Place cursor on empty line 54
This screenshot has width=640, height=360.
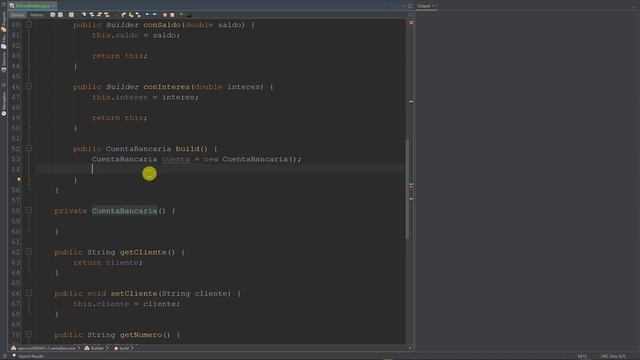tap(220, 169)
